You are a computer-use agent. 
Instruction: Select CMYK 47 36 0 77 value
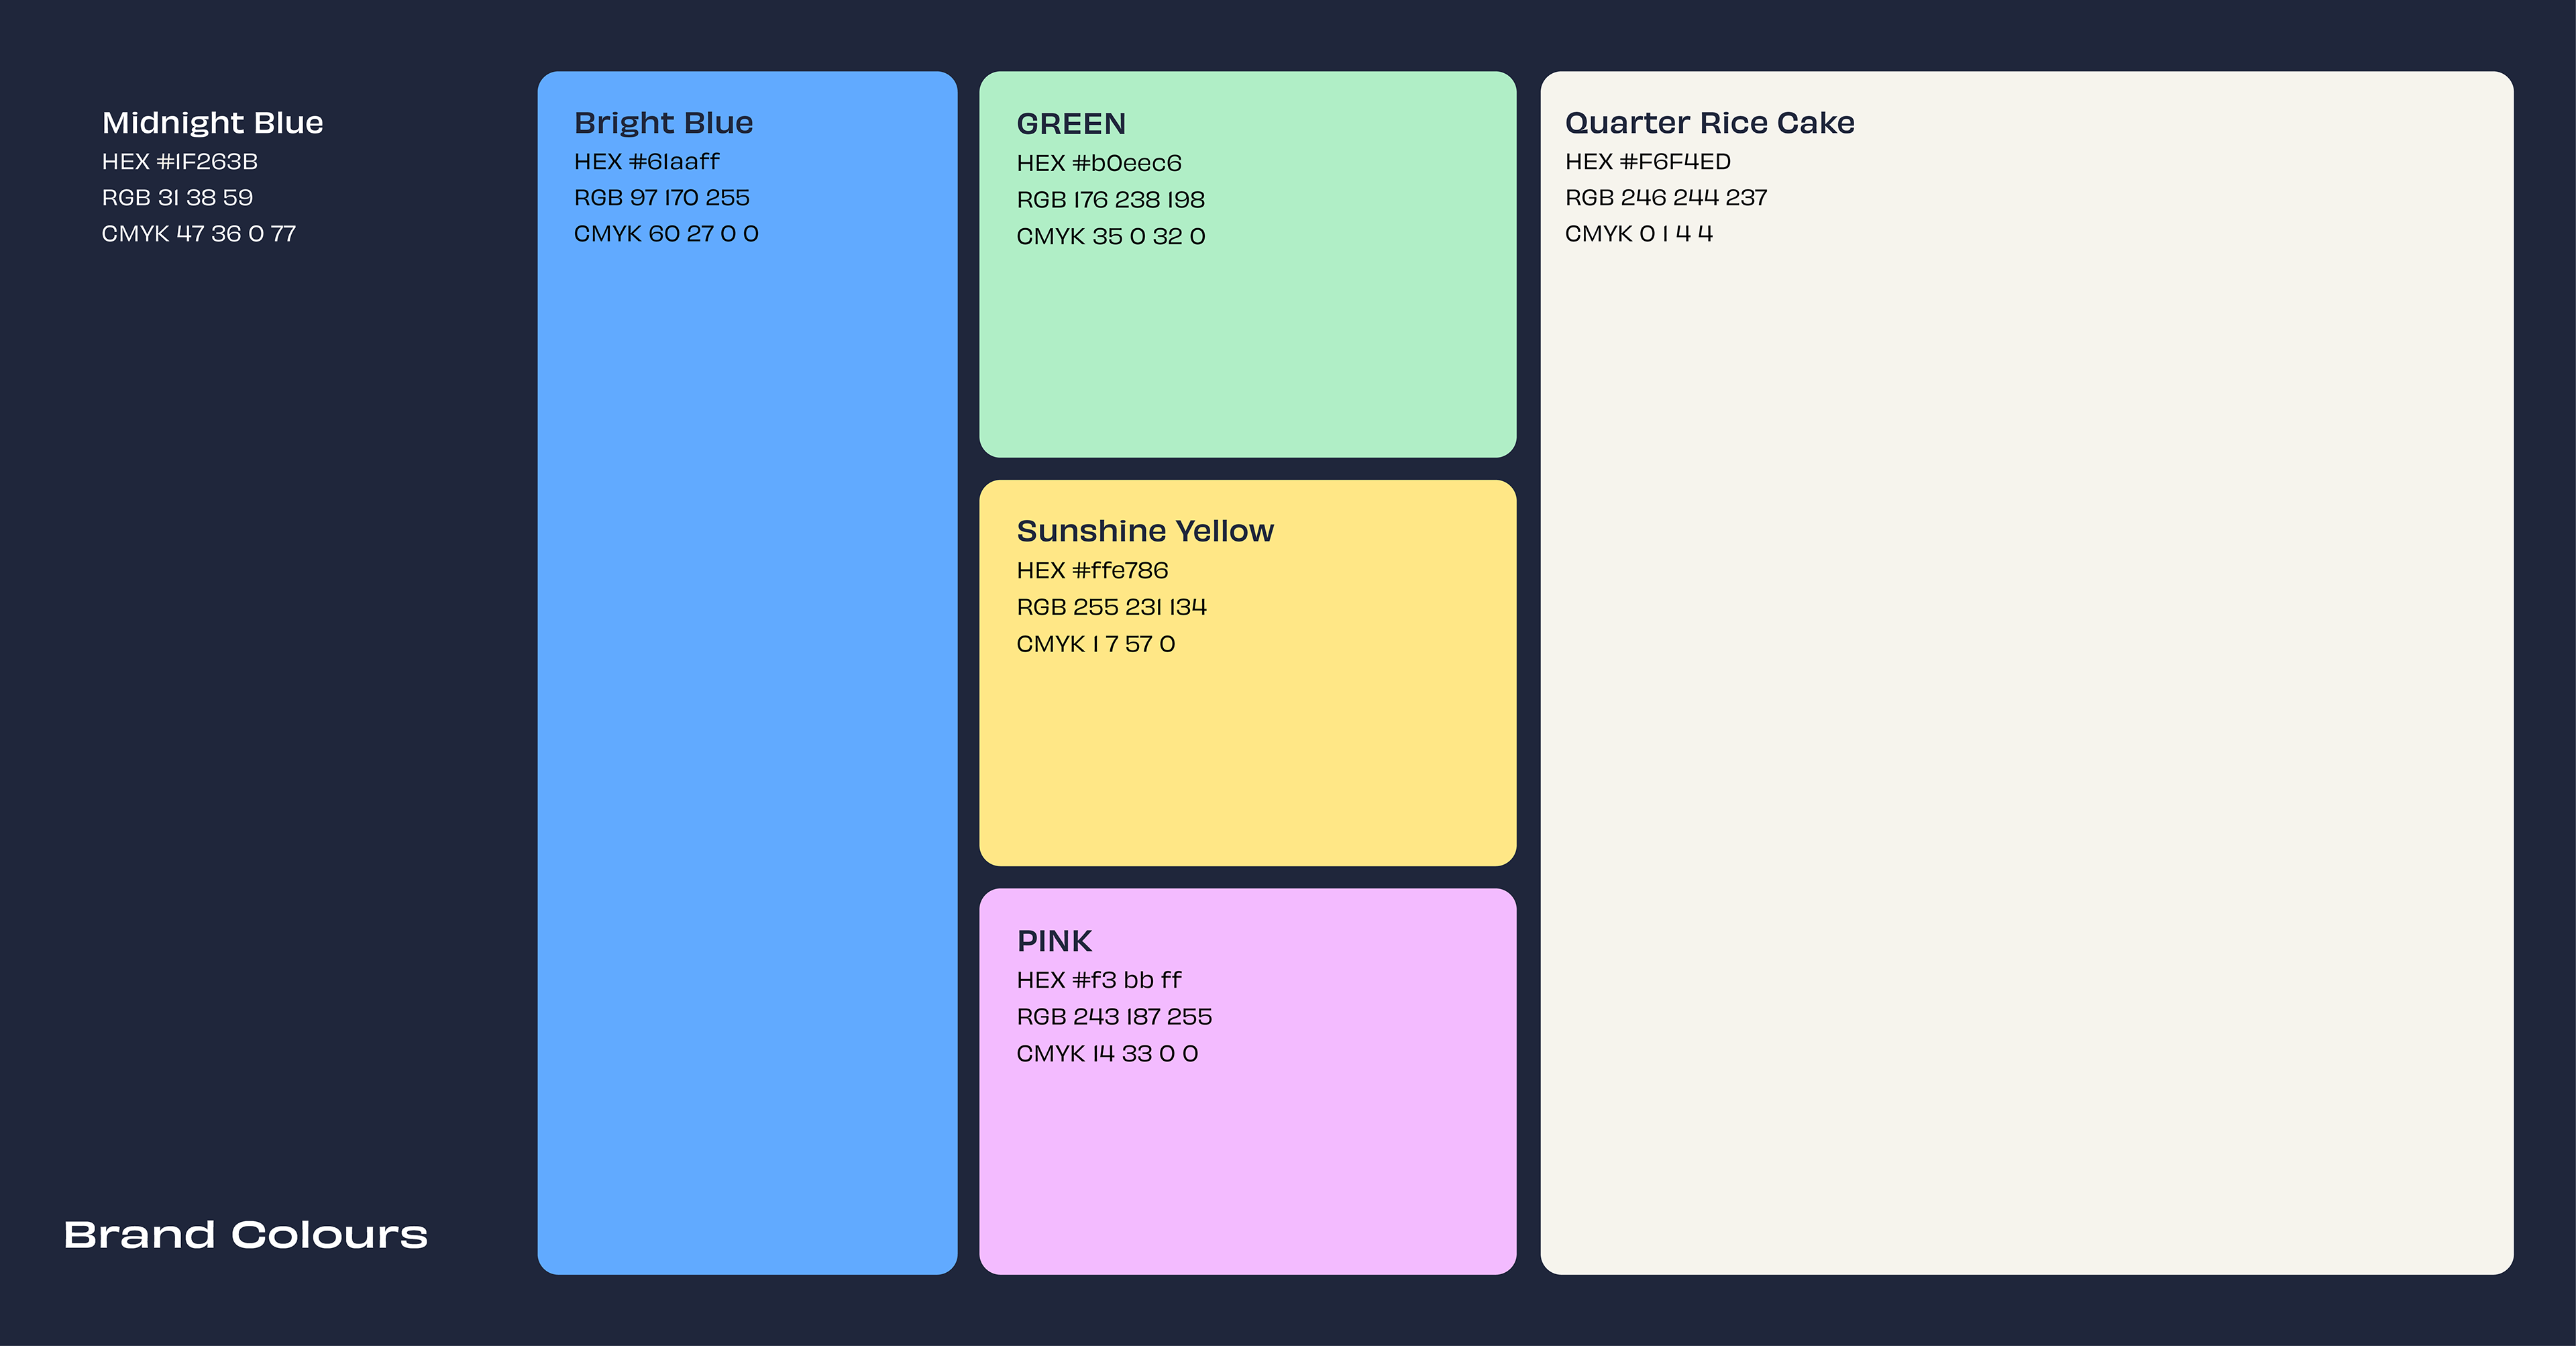pyautogui.click(x=199, y=234)
